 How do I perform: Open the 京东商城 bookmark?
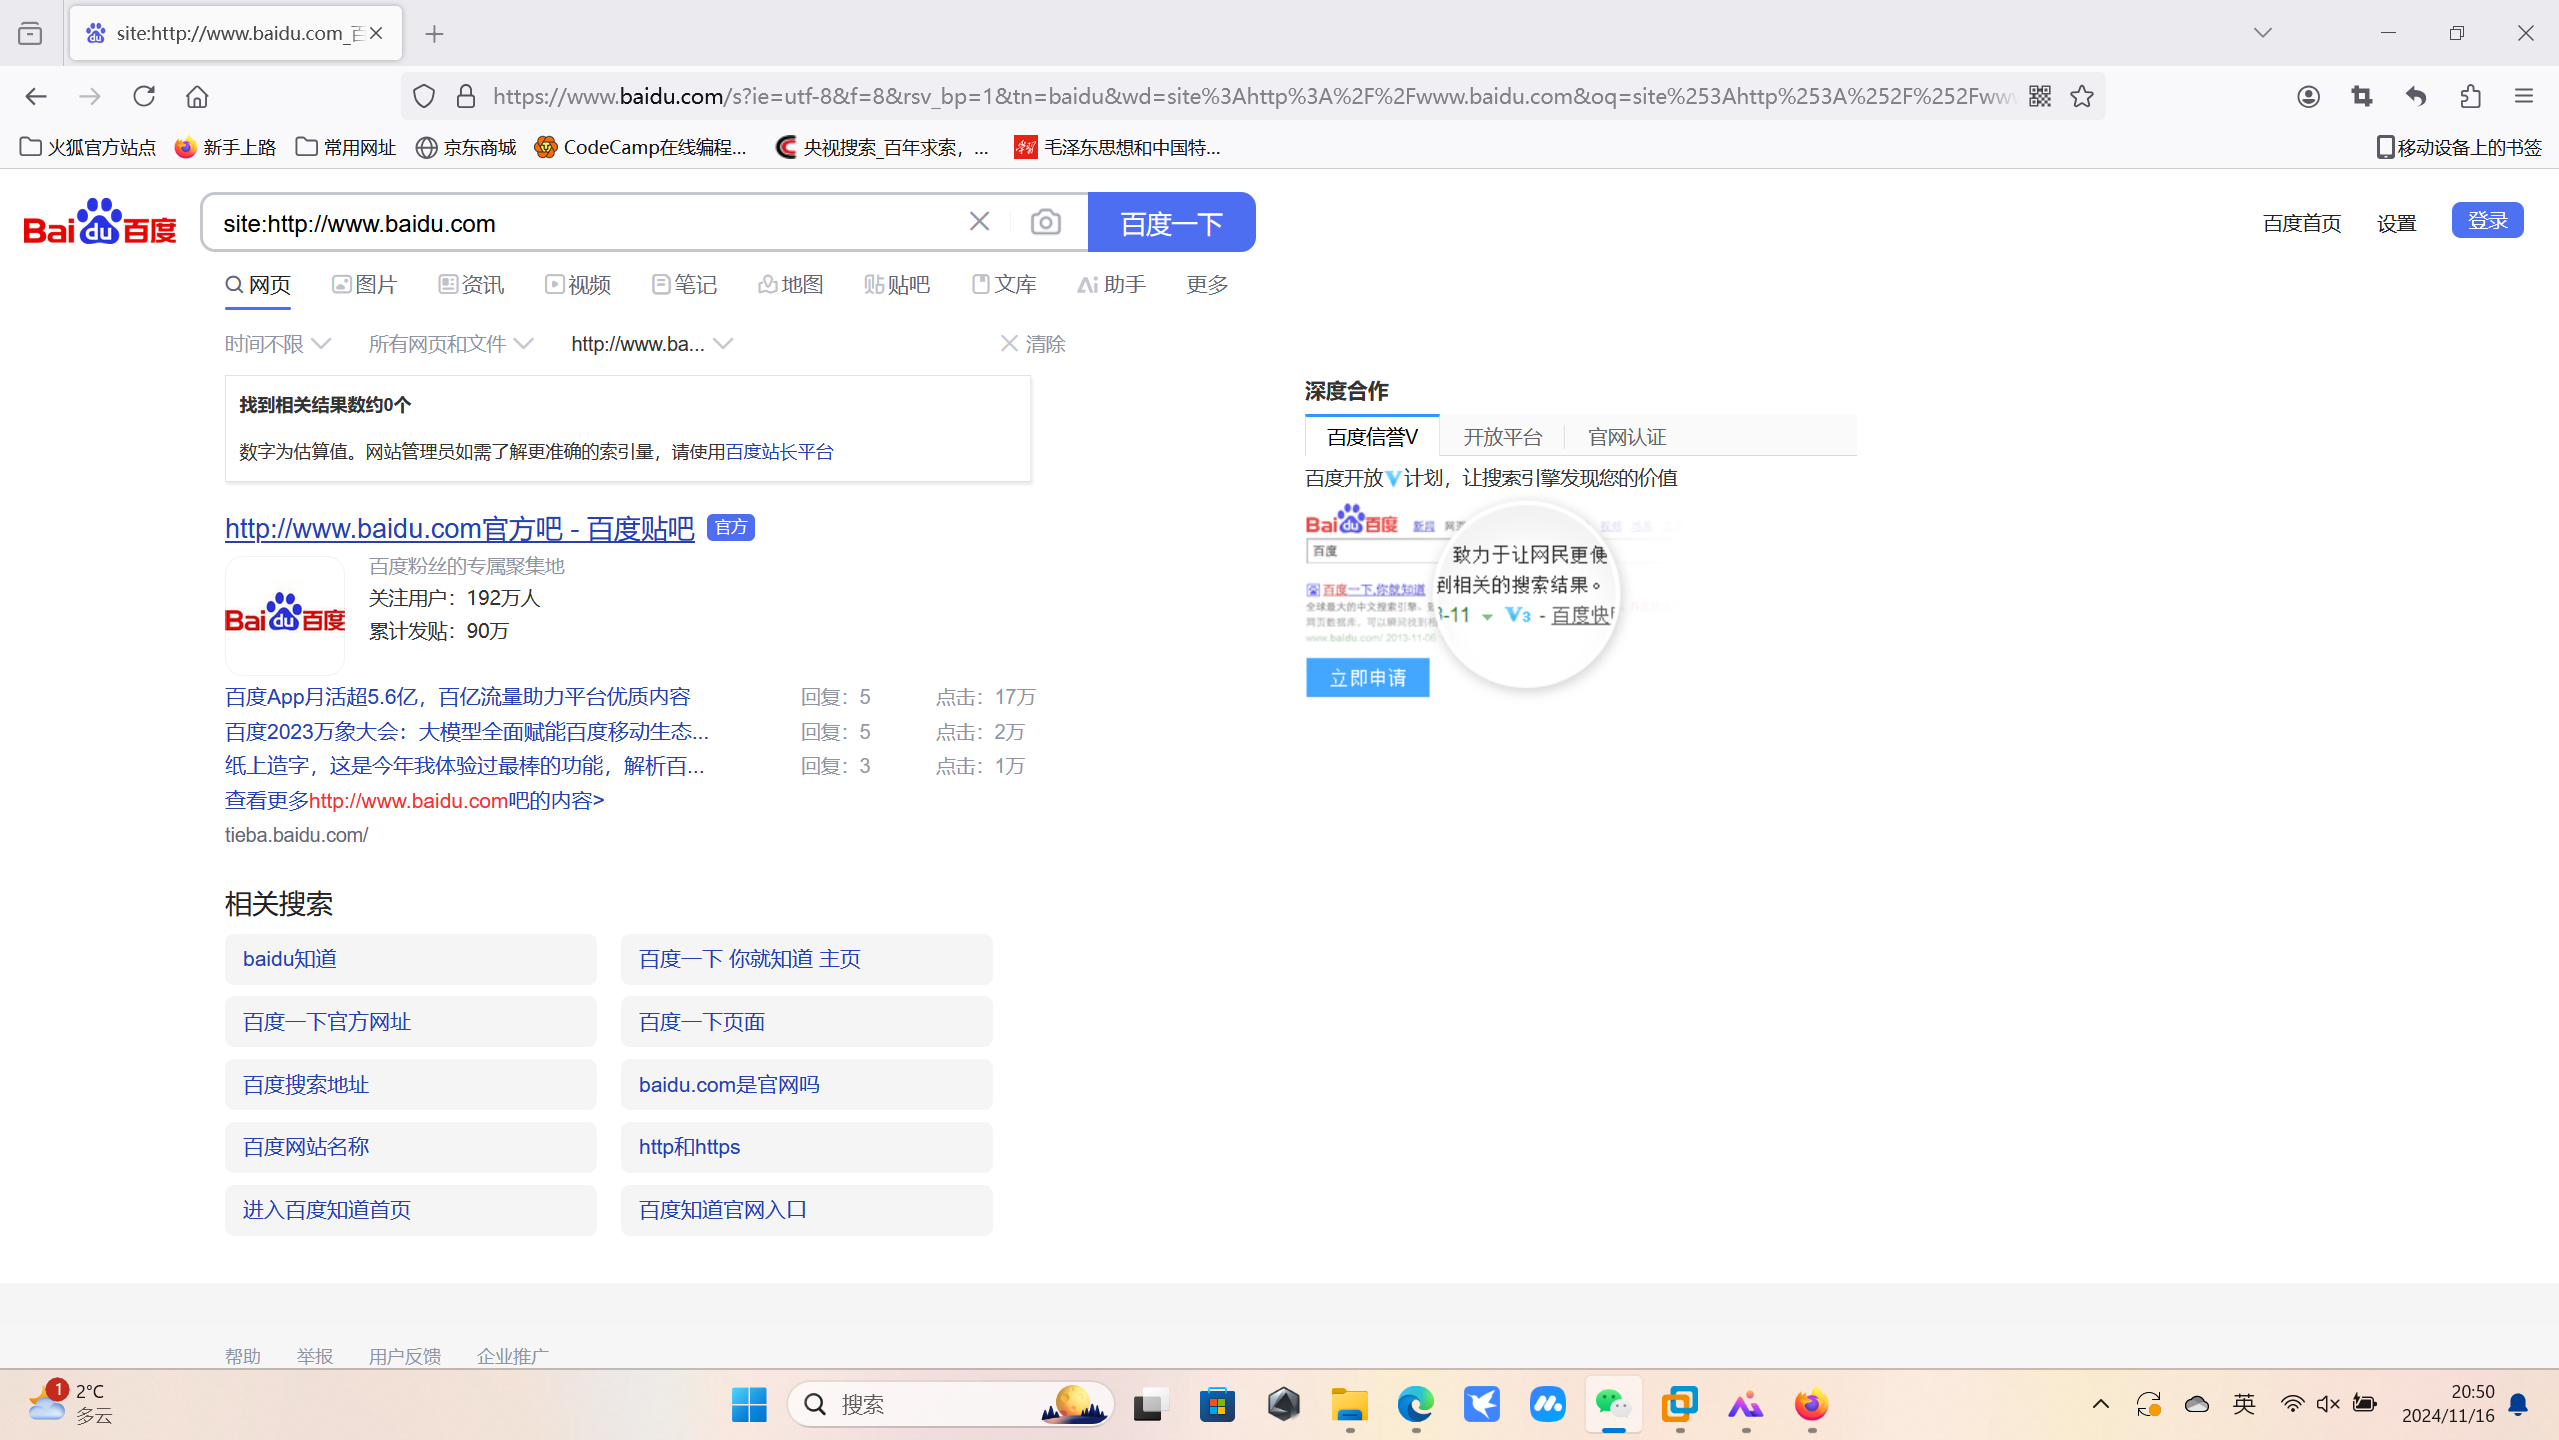[466, 148]
